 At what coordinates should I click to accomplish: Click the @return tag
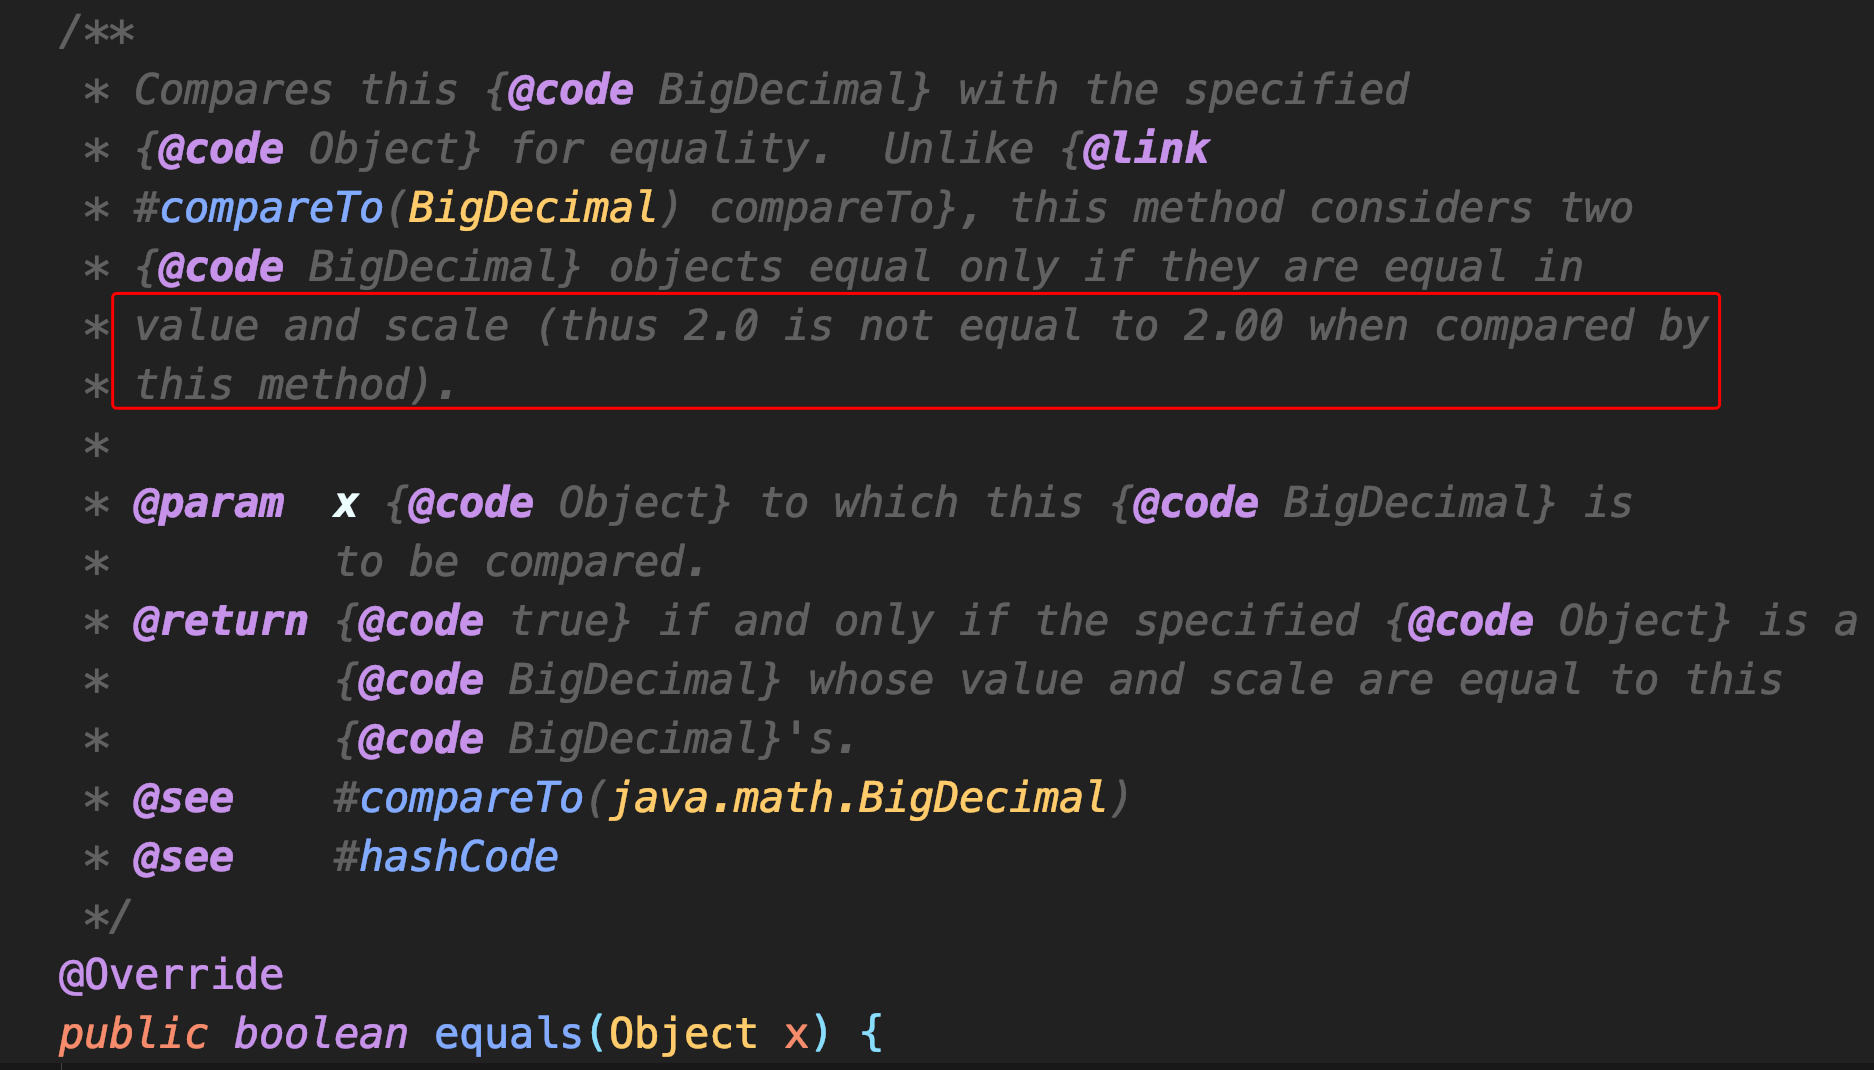coord(220,621)
